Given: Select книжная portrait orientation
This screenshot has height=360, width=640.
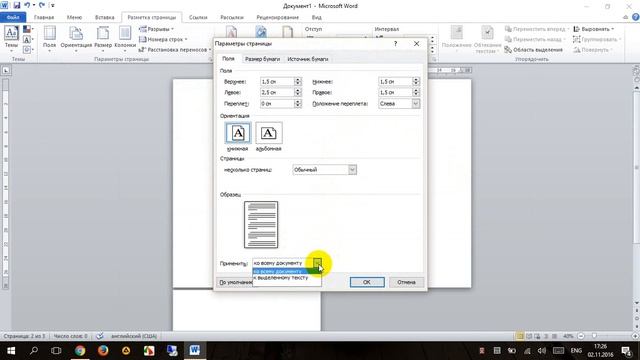Looking at the screenshot, I should [238, 136].
